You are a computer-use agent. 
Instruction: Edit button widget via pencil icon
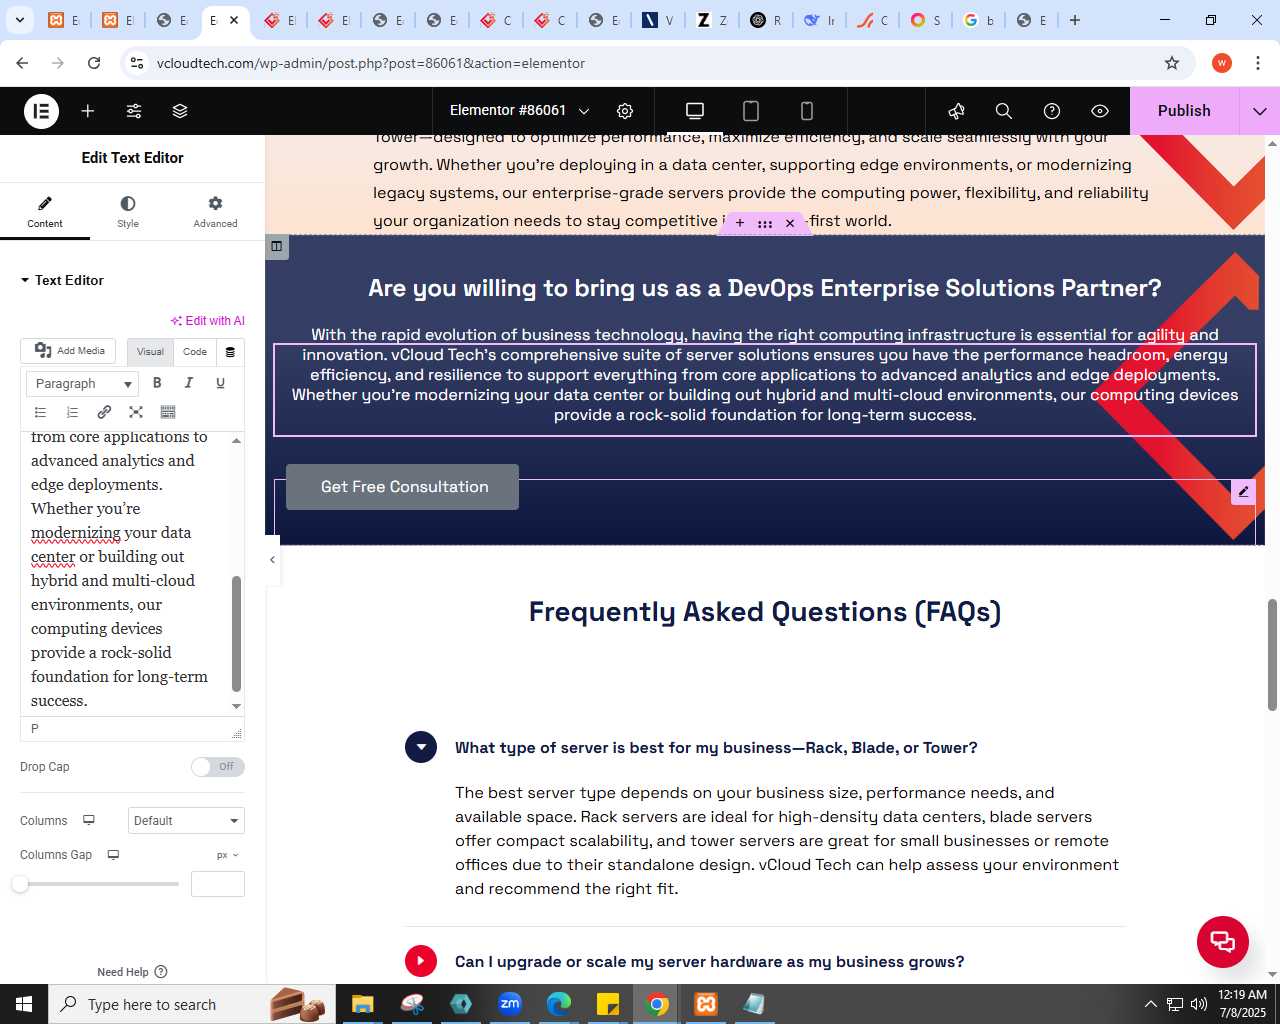[x=1243, y=491]
